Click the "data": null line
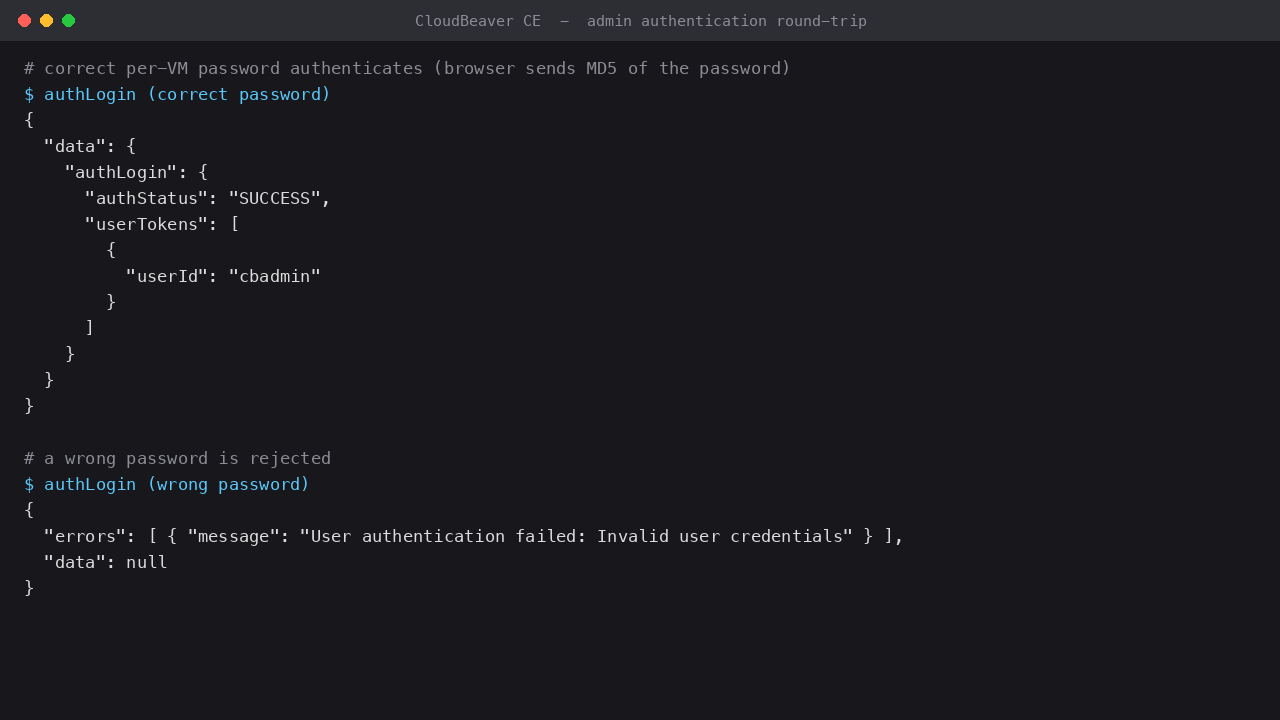This screenshot has height=720, width=1280. pos(106,562)
